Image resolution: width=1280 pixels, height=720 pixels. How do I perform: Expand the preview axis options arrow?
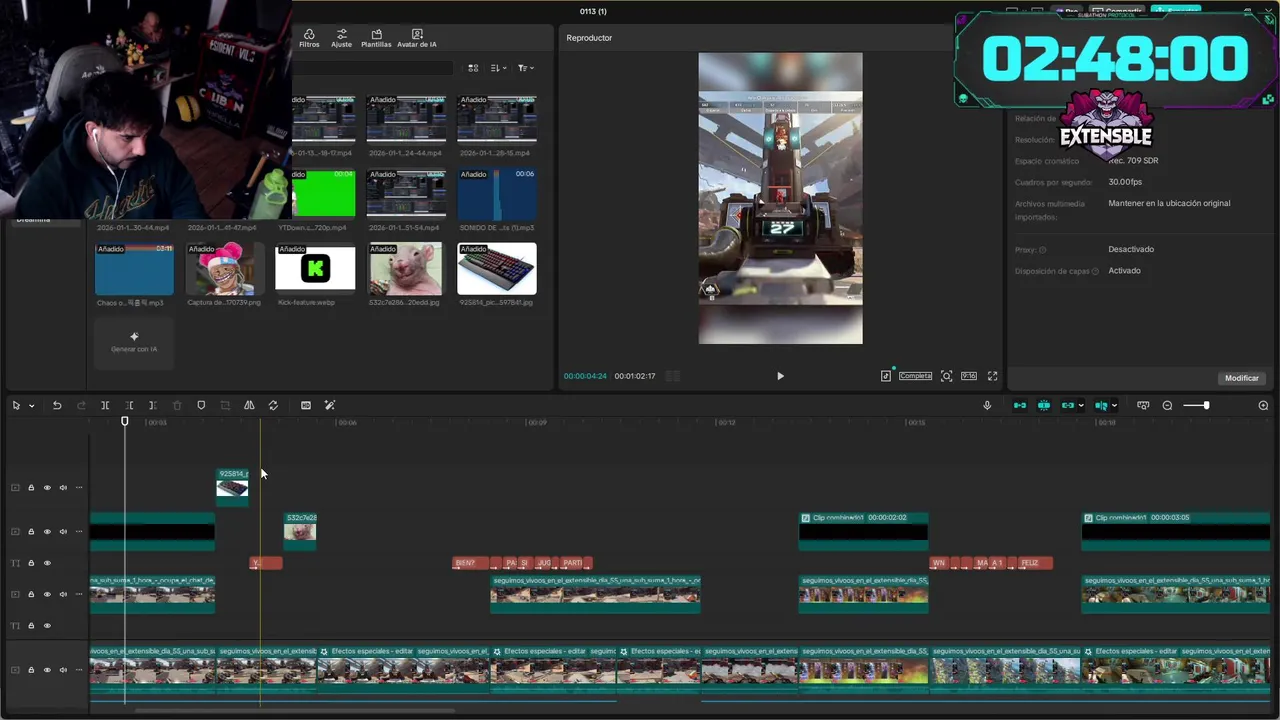(1114, 405)
